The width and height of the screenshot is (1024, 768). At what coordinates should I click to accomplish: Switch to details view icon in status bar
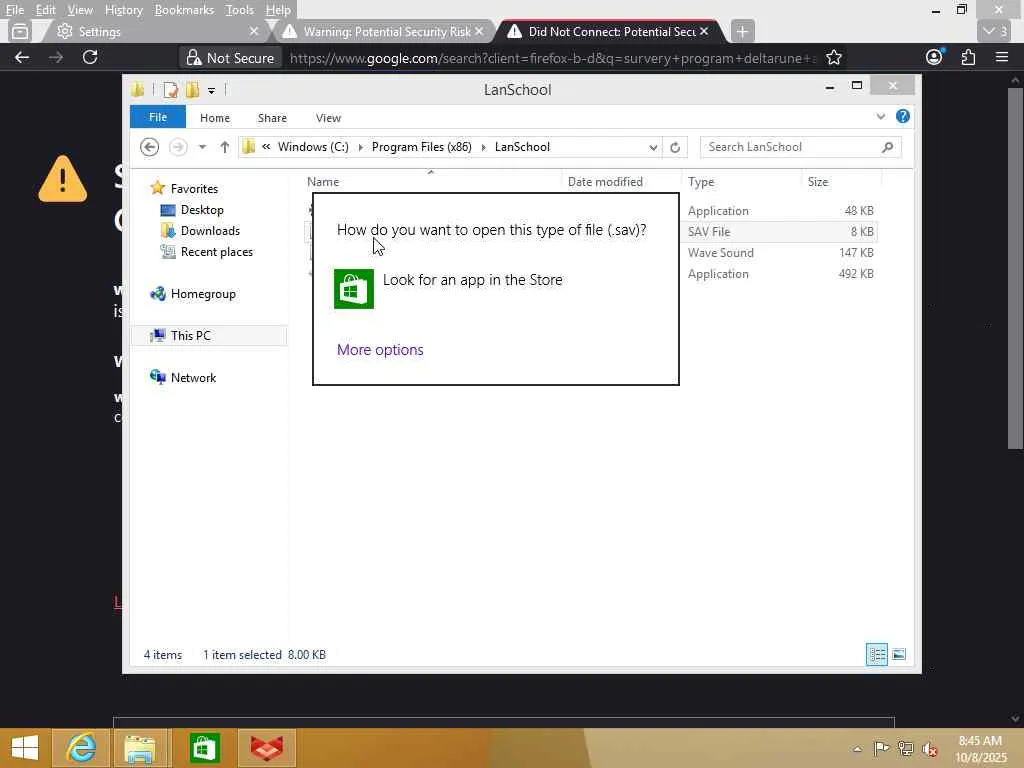[x=876, y=654]
